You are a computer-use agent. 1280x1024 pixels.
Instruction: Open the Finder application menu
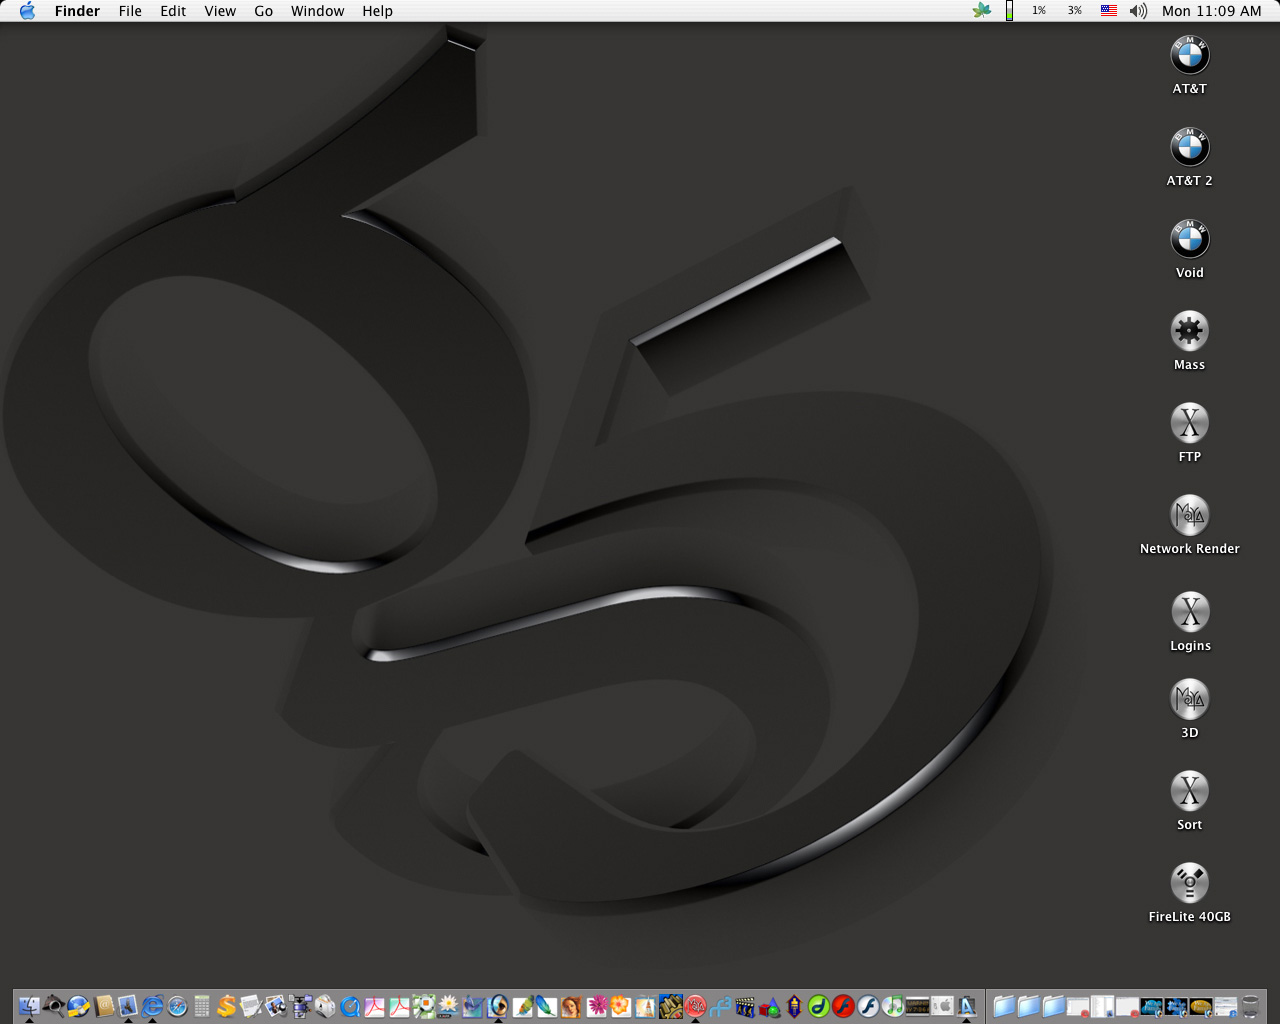click(77, 11)
